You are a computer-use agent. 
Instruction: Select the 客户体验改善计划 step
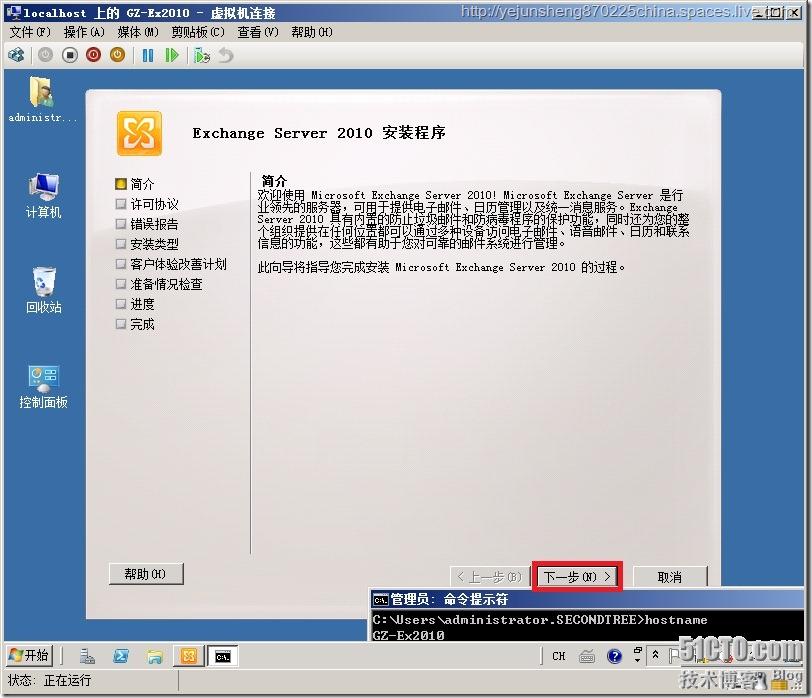click(171, 264)
